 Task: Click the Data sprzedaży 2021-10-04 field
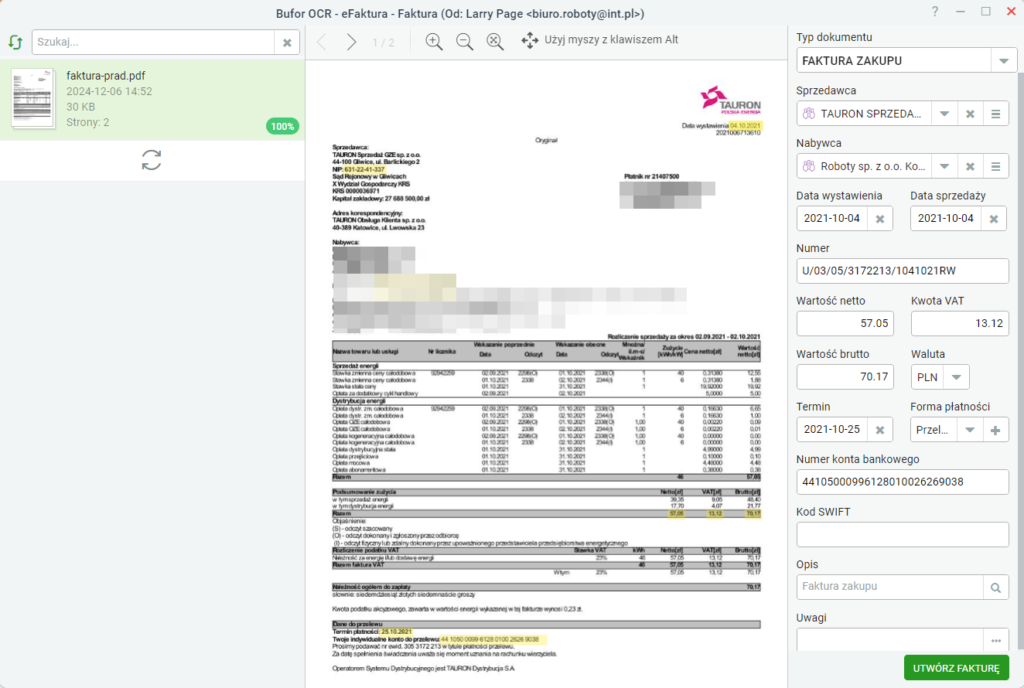tap(946, 219)
